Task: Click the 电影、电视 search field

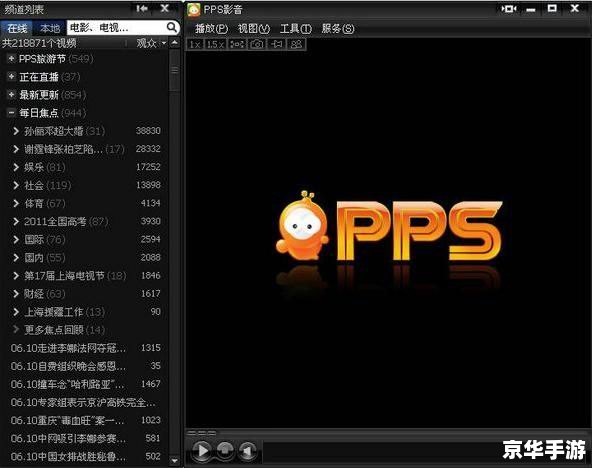Action: tap(116, 27)
